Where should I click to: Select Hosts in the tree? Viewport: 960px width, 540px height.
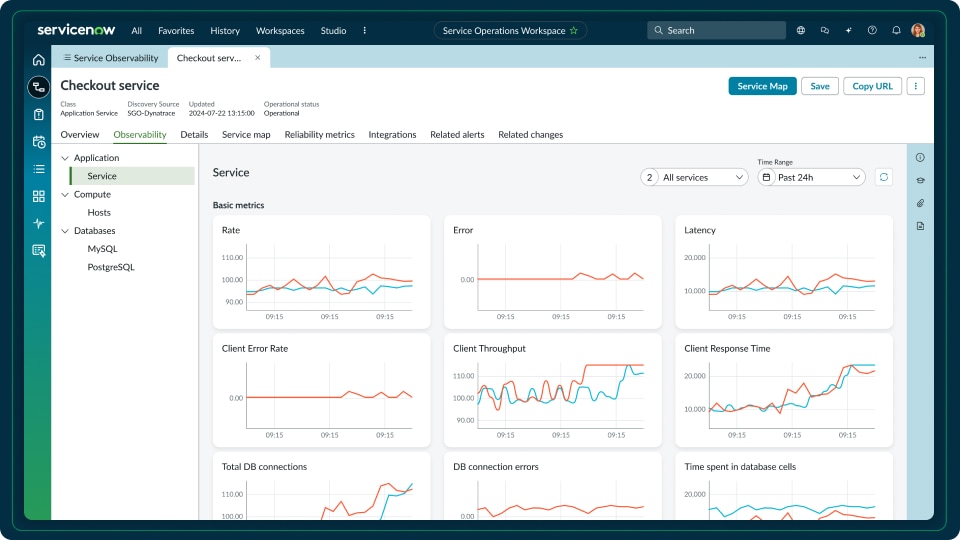99,212
